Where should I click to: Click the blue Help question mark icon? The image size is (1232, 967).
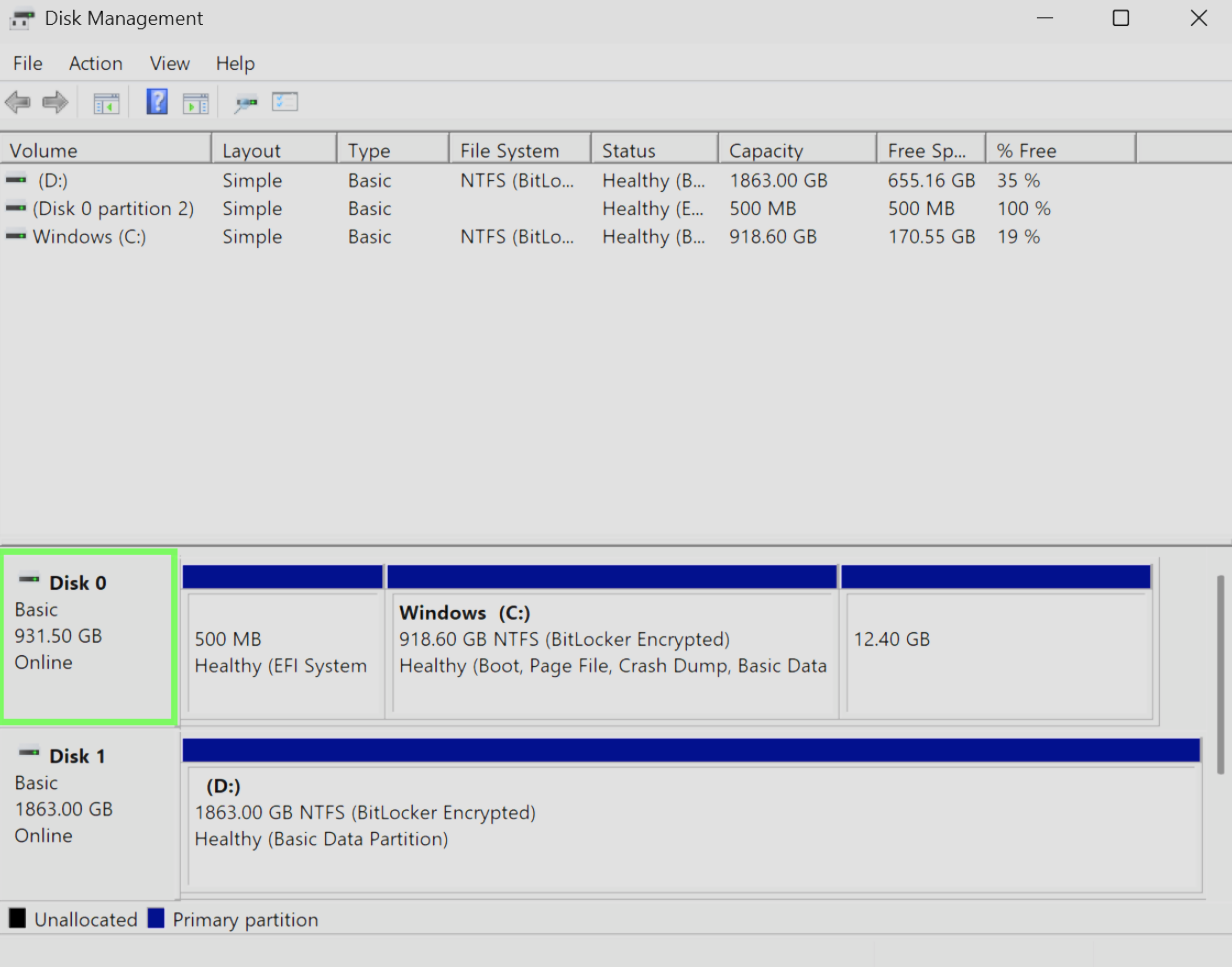click(157, 102)
